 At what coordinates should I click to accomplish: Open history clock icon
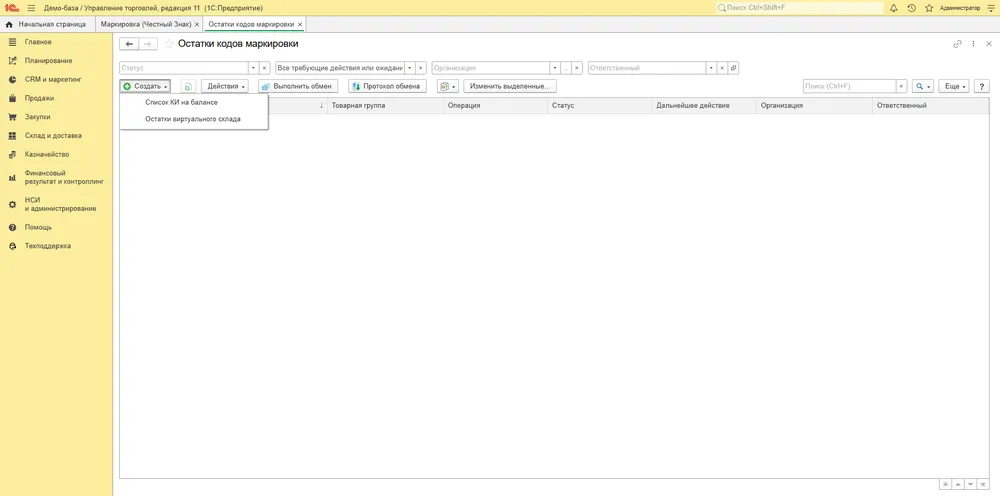coord(911,8)
